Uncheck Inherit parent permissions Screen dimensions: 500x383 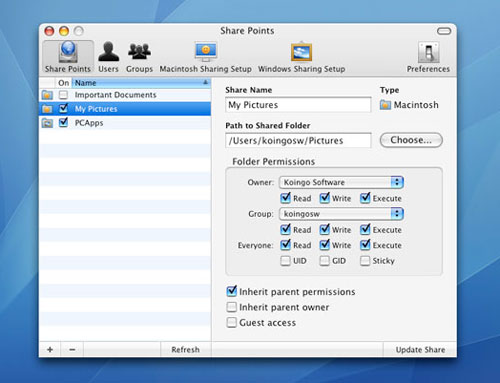pyautogui.click(x=232, y=291)
